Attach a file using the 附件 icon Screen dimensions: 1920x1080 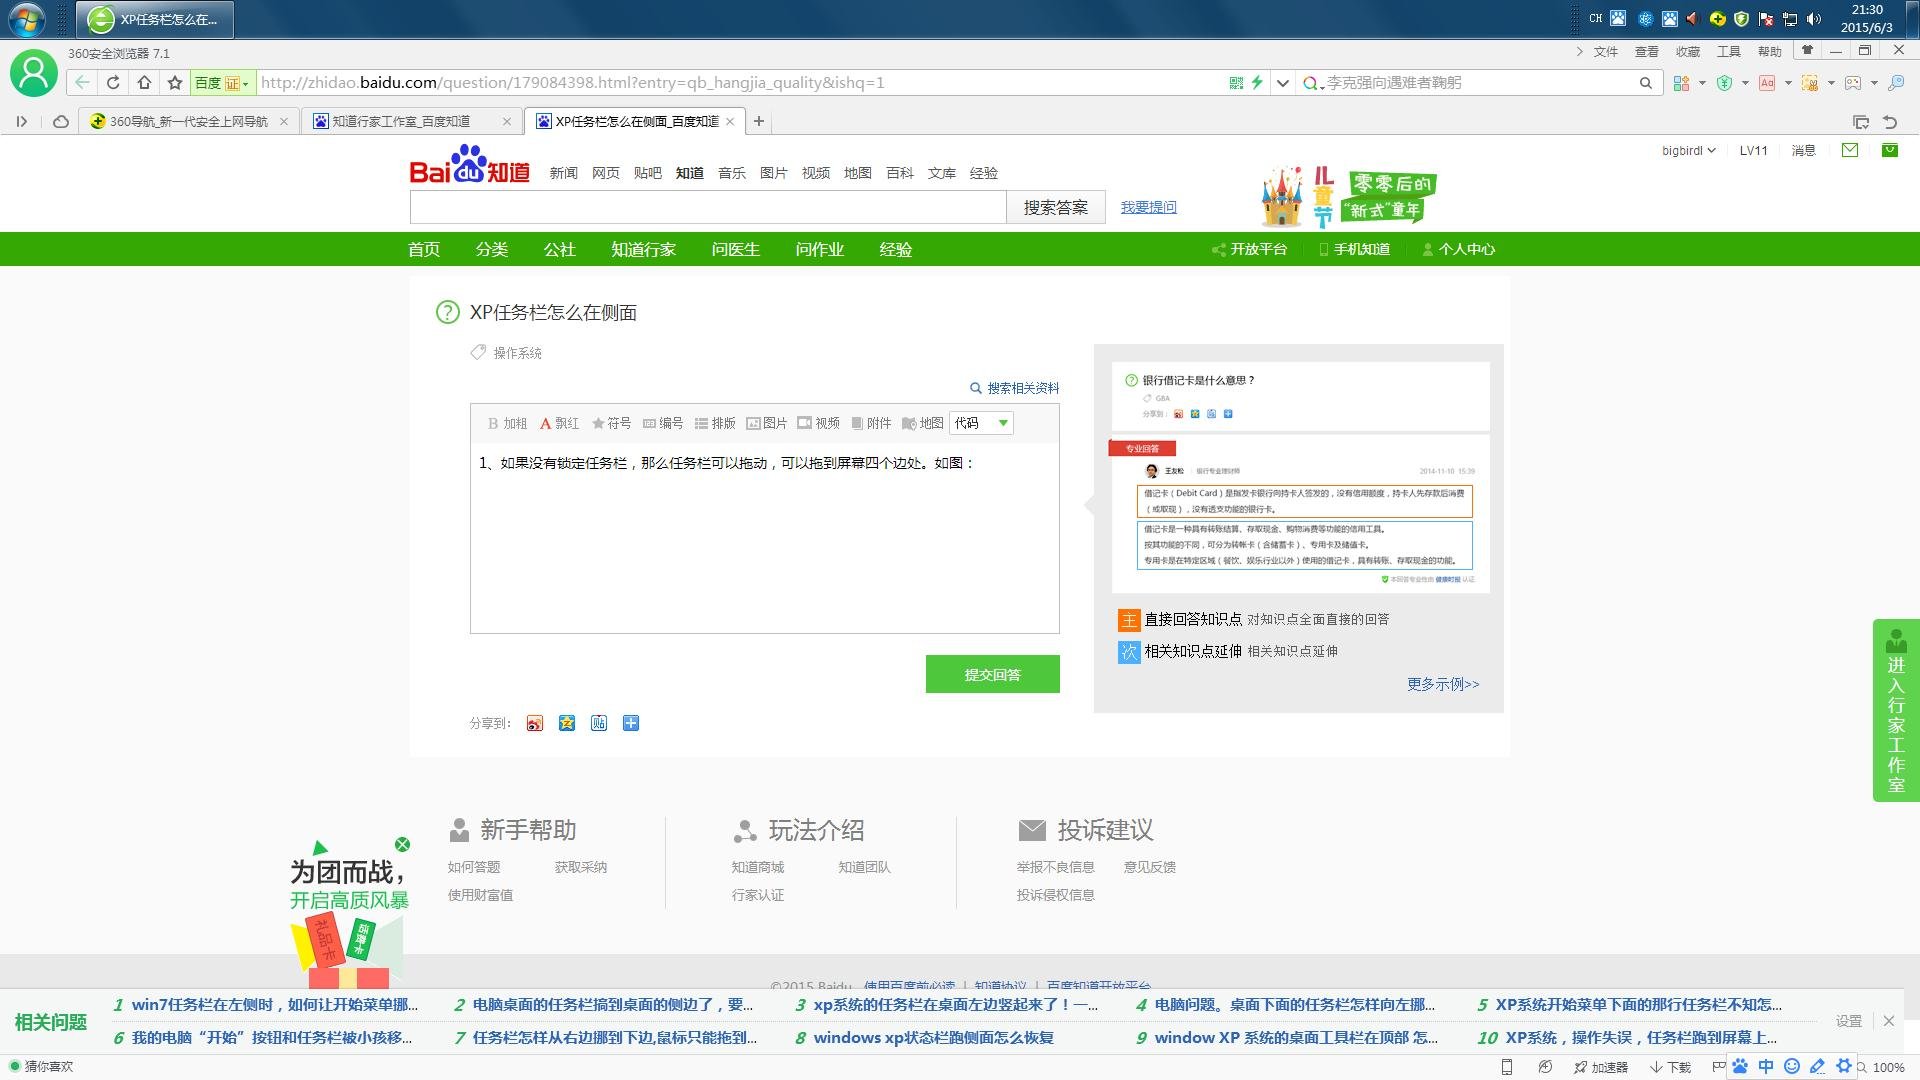pos(871,423)
